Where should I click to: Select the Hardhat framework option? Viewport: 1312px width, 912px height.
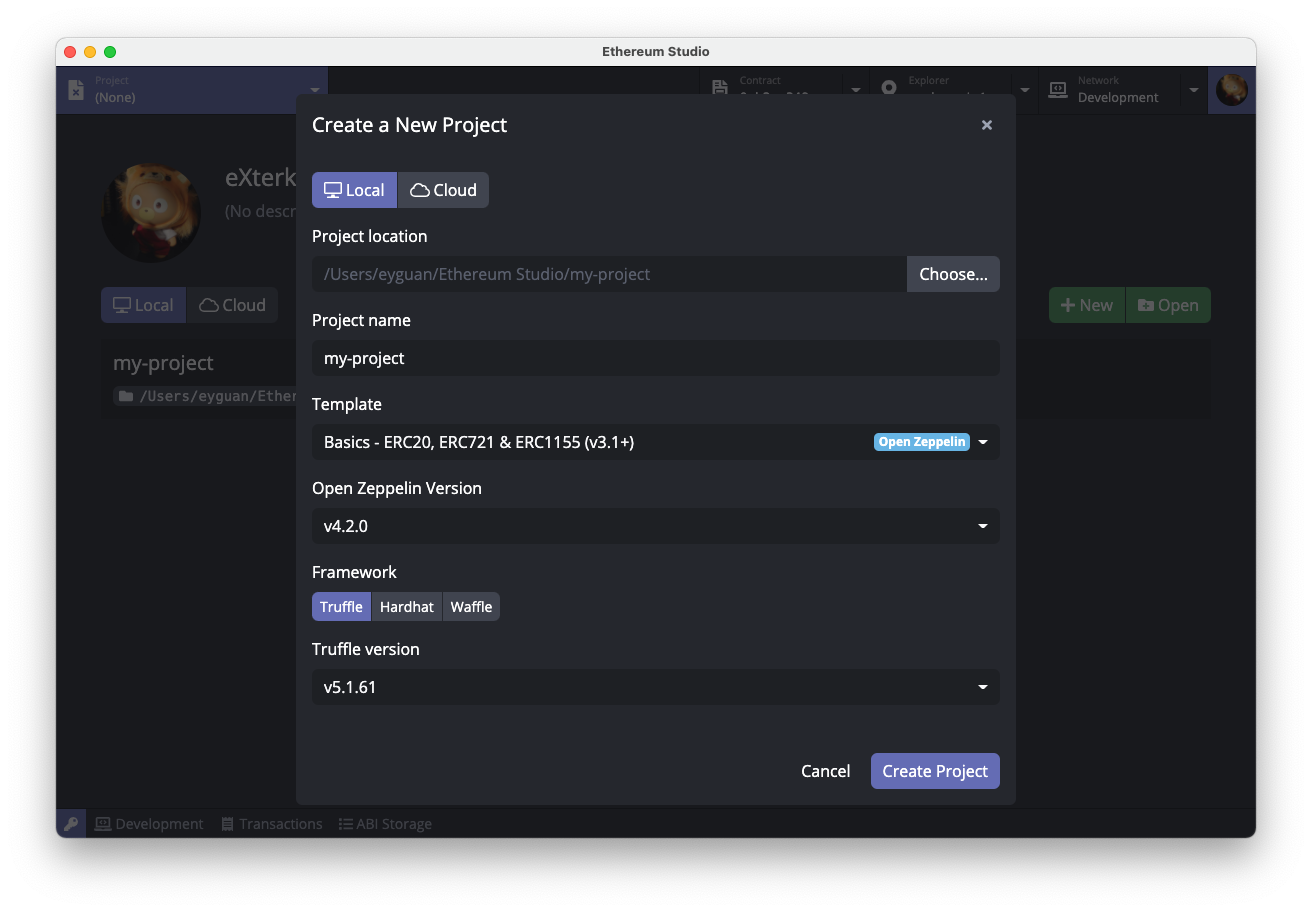[407, 607]
